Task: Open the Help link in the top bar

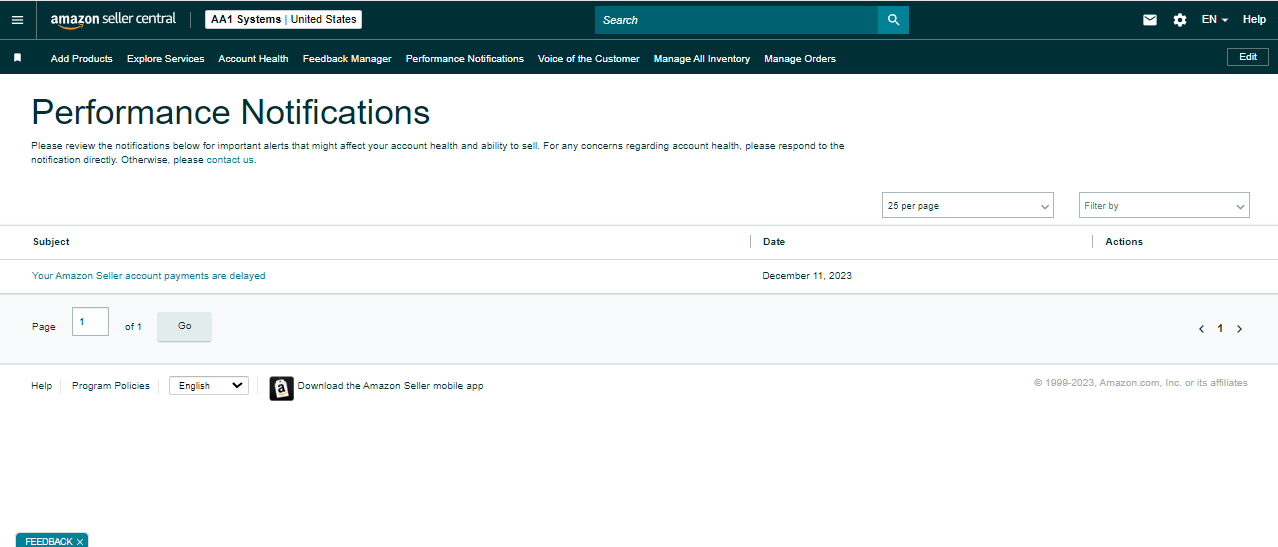Action: tap(1254, 20)
